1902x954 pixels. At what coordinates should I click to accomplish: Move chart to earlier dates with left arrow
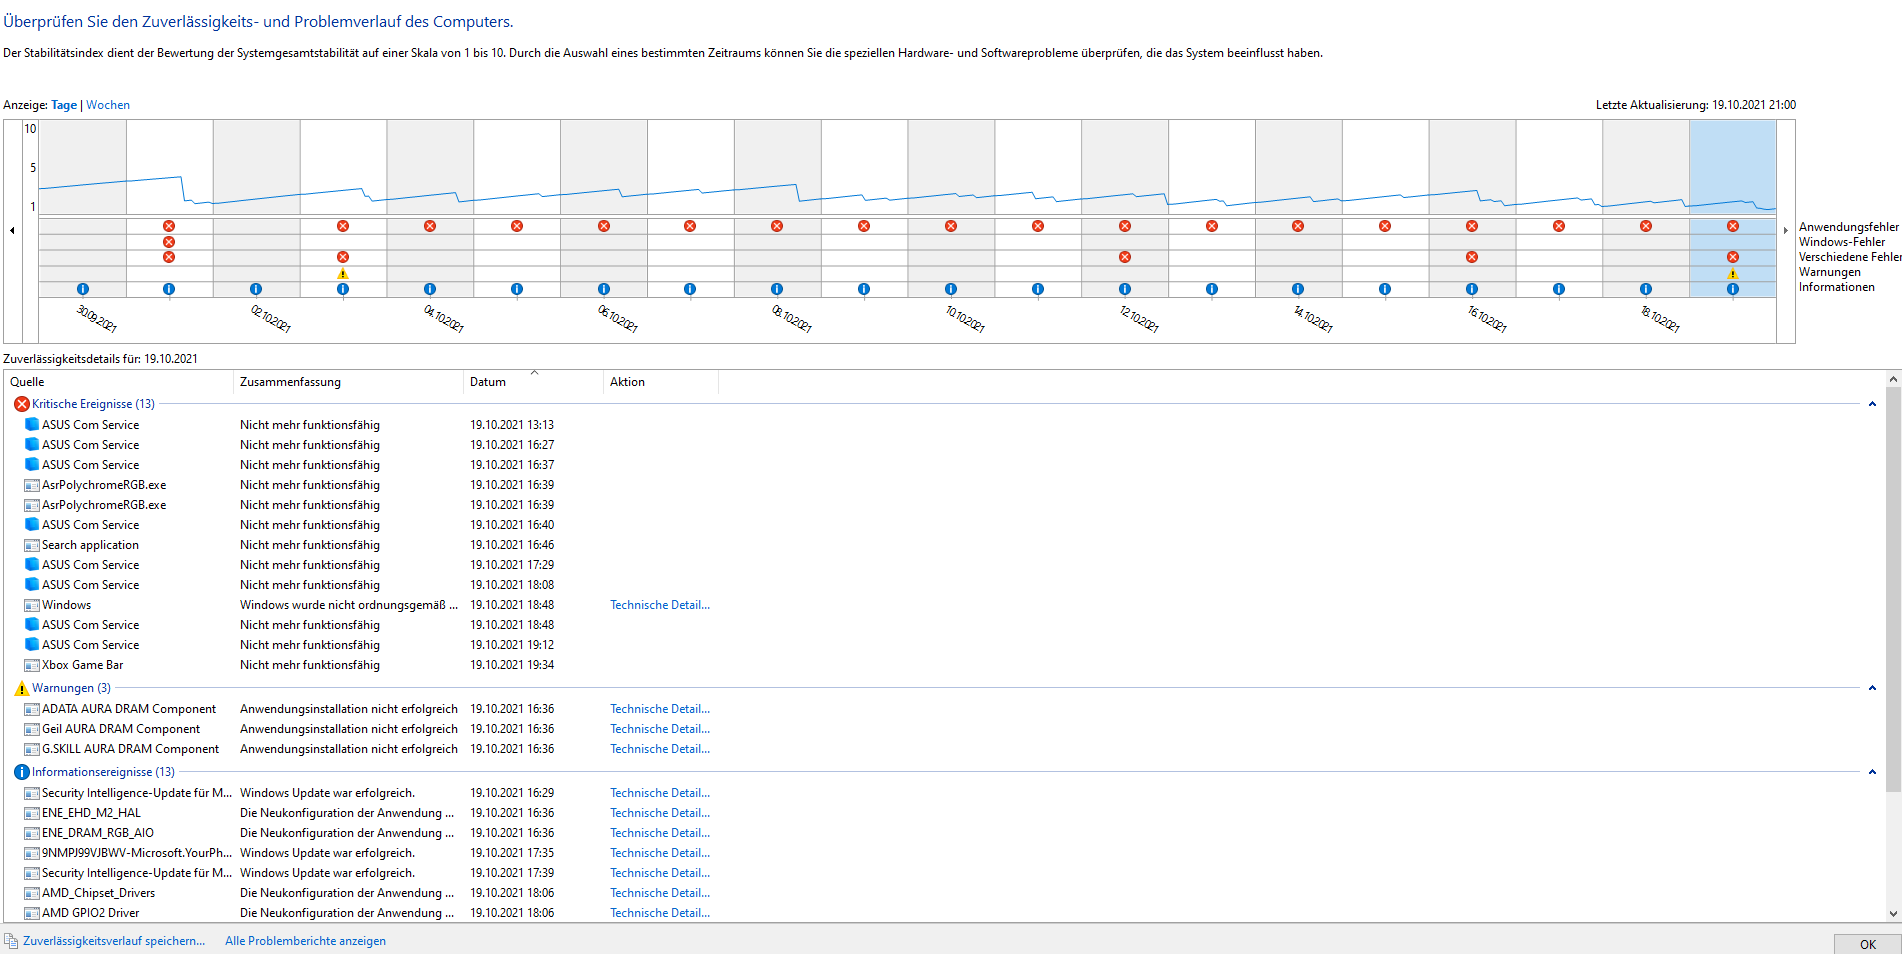[x=12, y=230]
